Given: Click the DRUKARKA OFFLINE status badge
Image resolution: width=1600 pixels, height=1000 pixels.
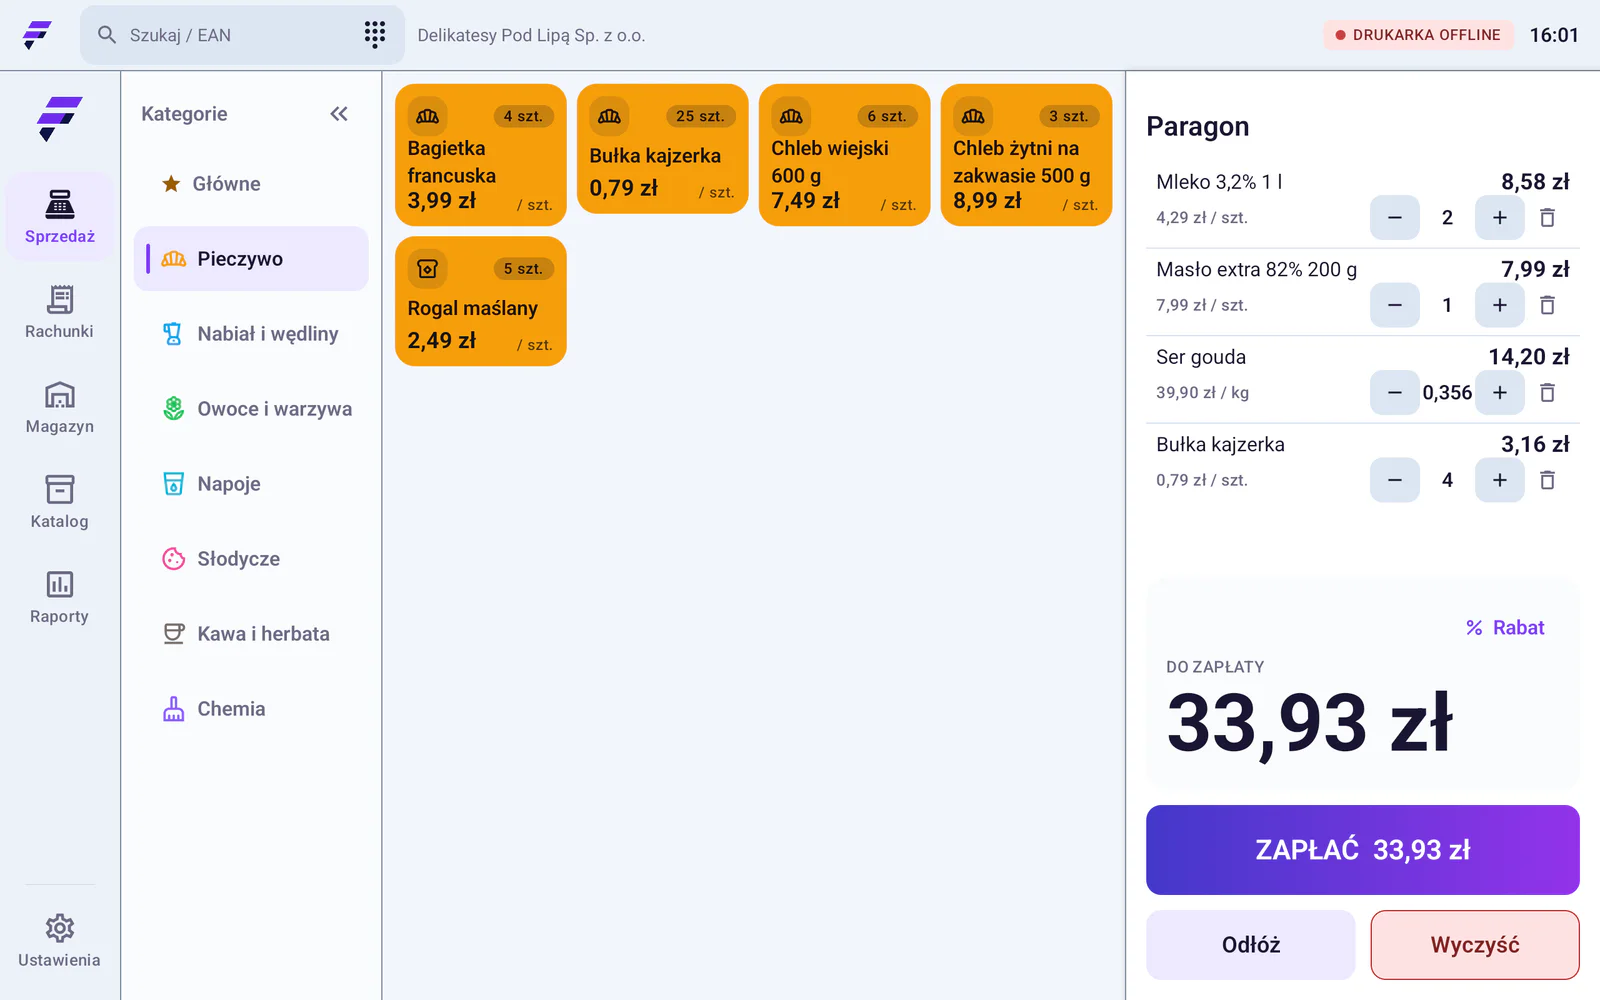Looking at the screenshot, I should (x=1418, y=35).
